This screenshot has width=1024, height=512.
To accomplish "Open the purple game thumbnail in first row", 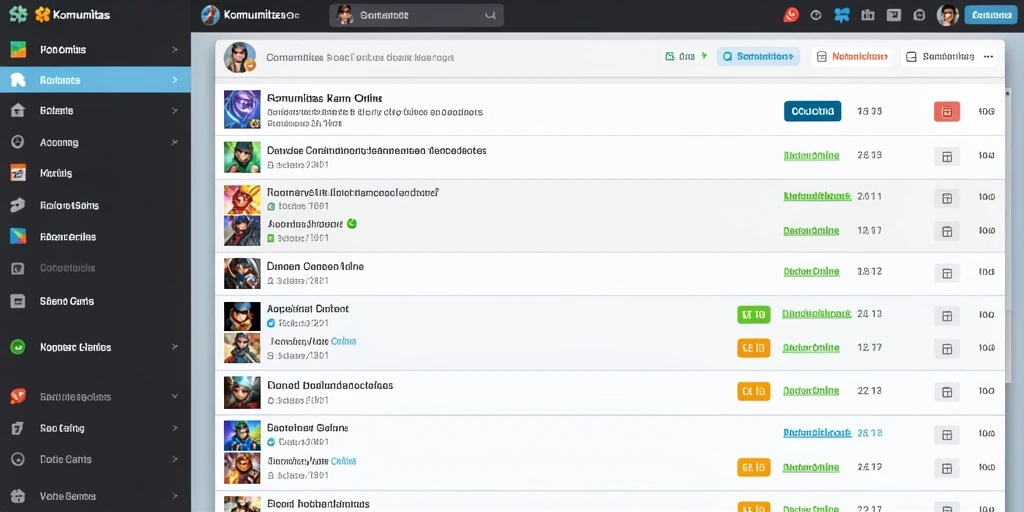I will point(242,109).
